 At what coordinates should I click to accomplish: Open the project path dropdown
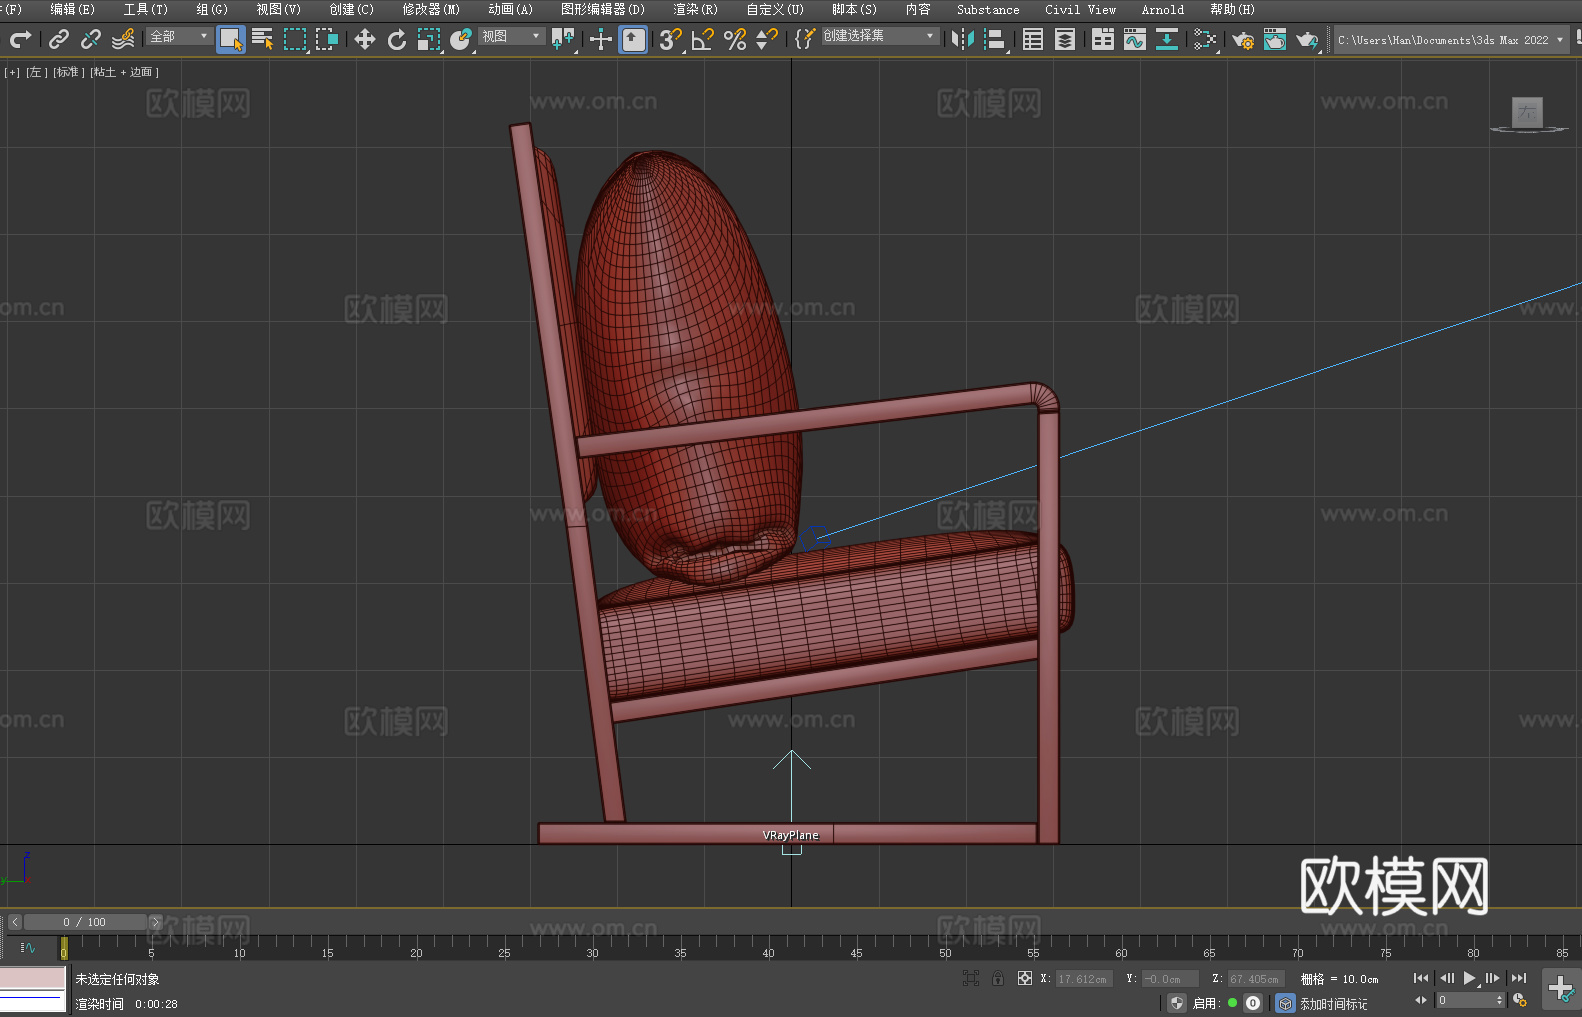pos(1451,40)
